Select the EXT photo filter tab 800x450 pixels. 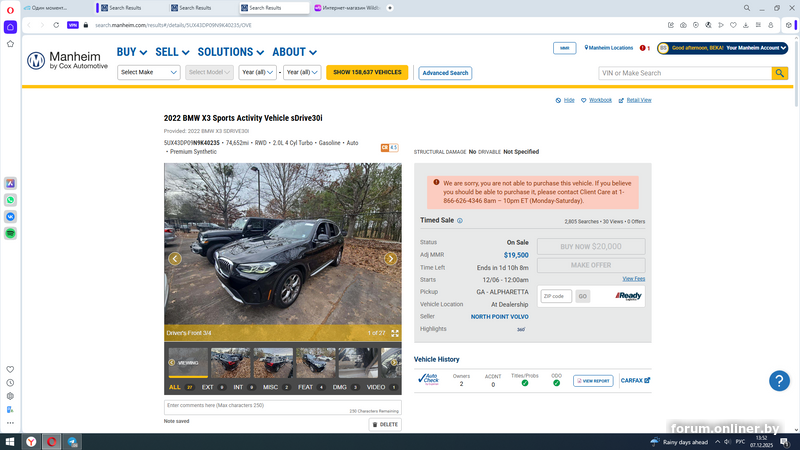(213, 387)
